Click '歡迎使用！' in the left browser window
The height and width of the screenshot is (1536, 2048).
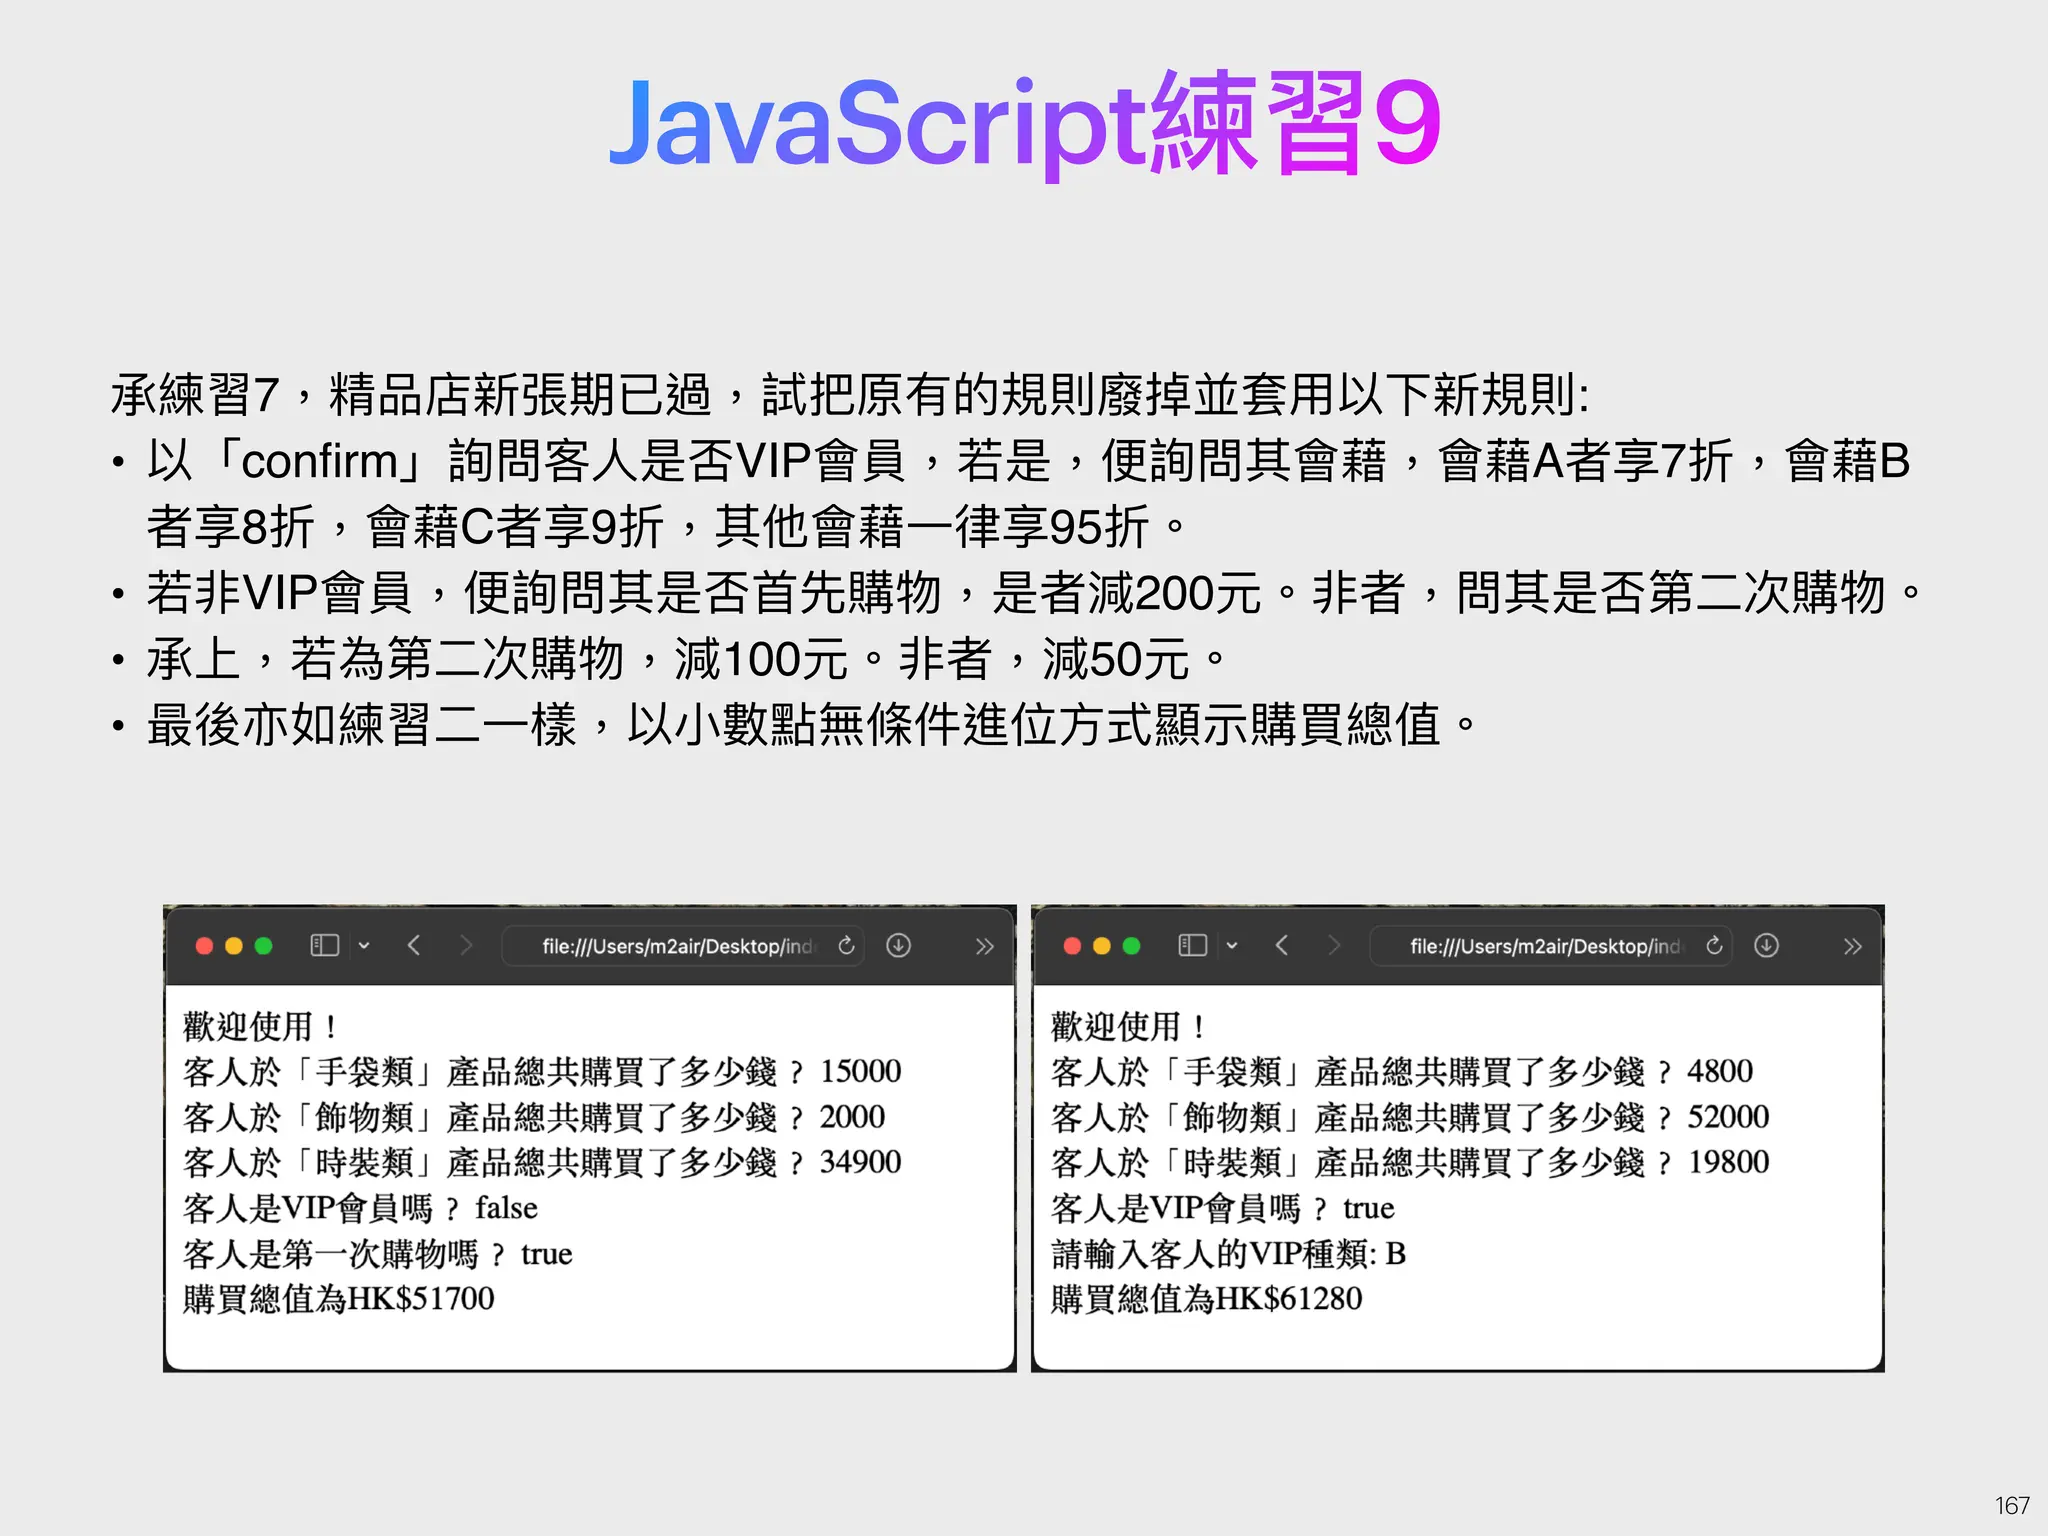(x=260, y=1026)
